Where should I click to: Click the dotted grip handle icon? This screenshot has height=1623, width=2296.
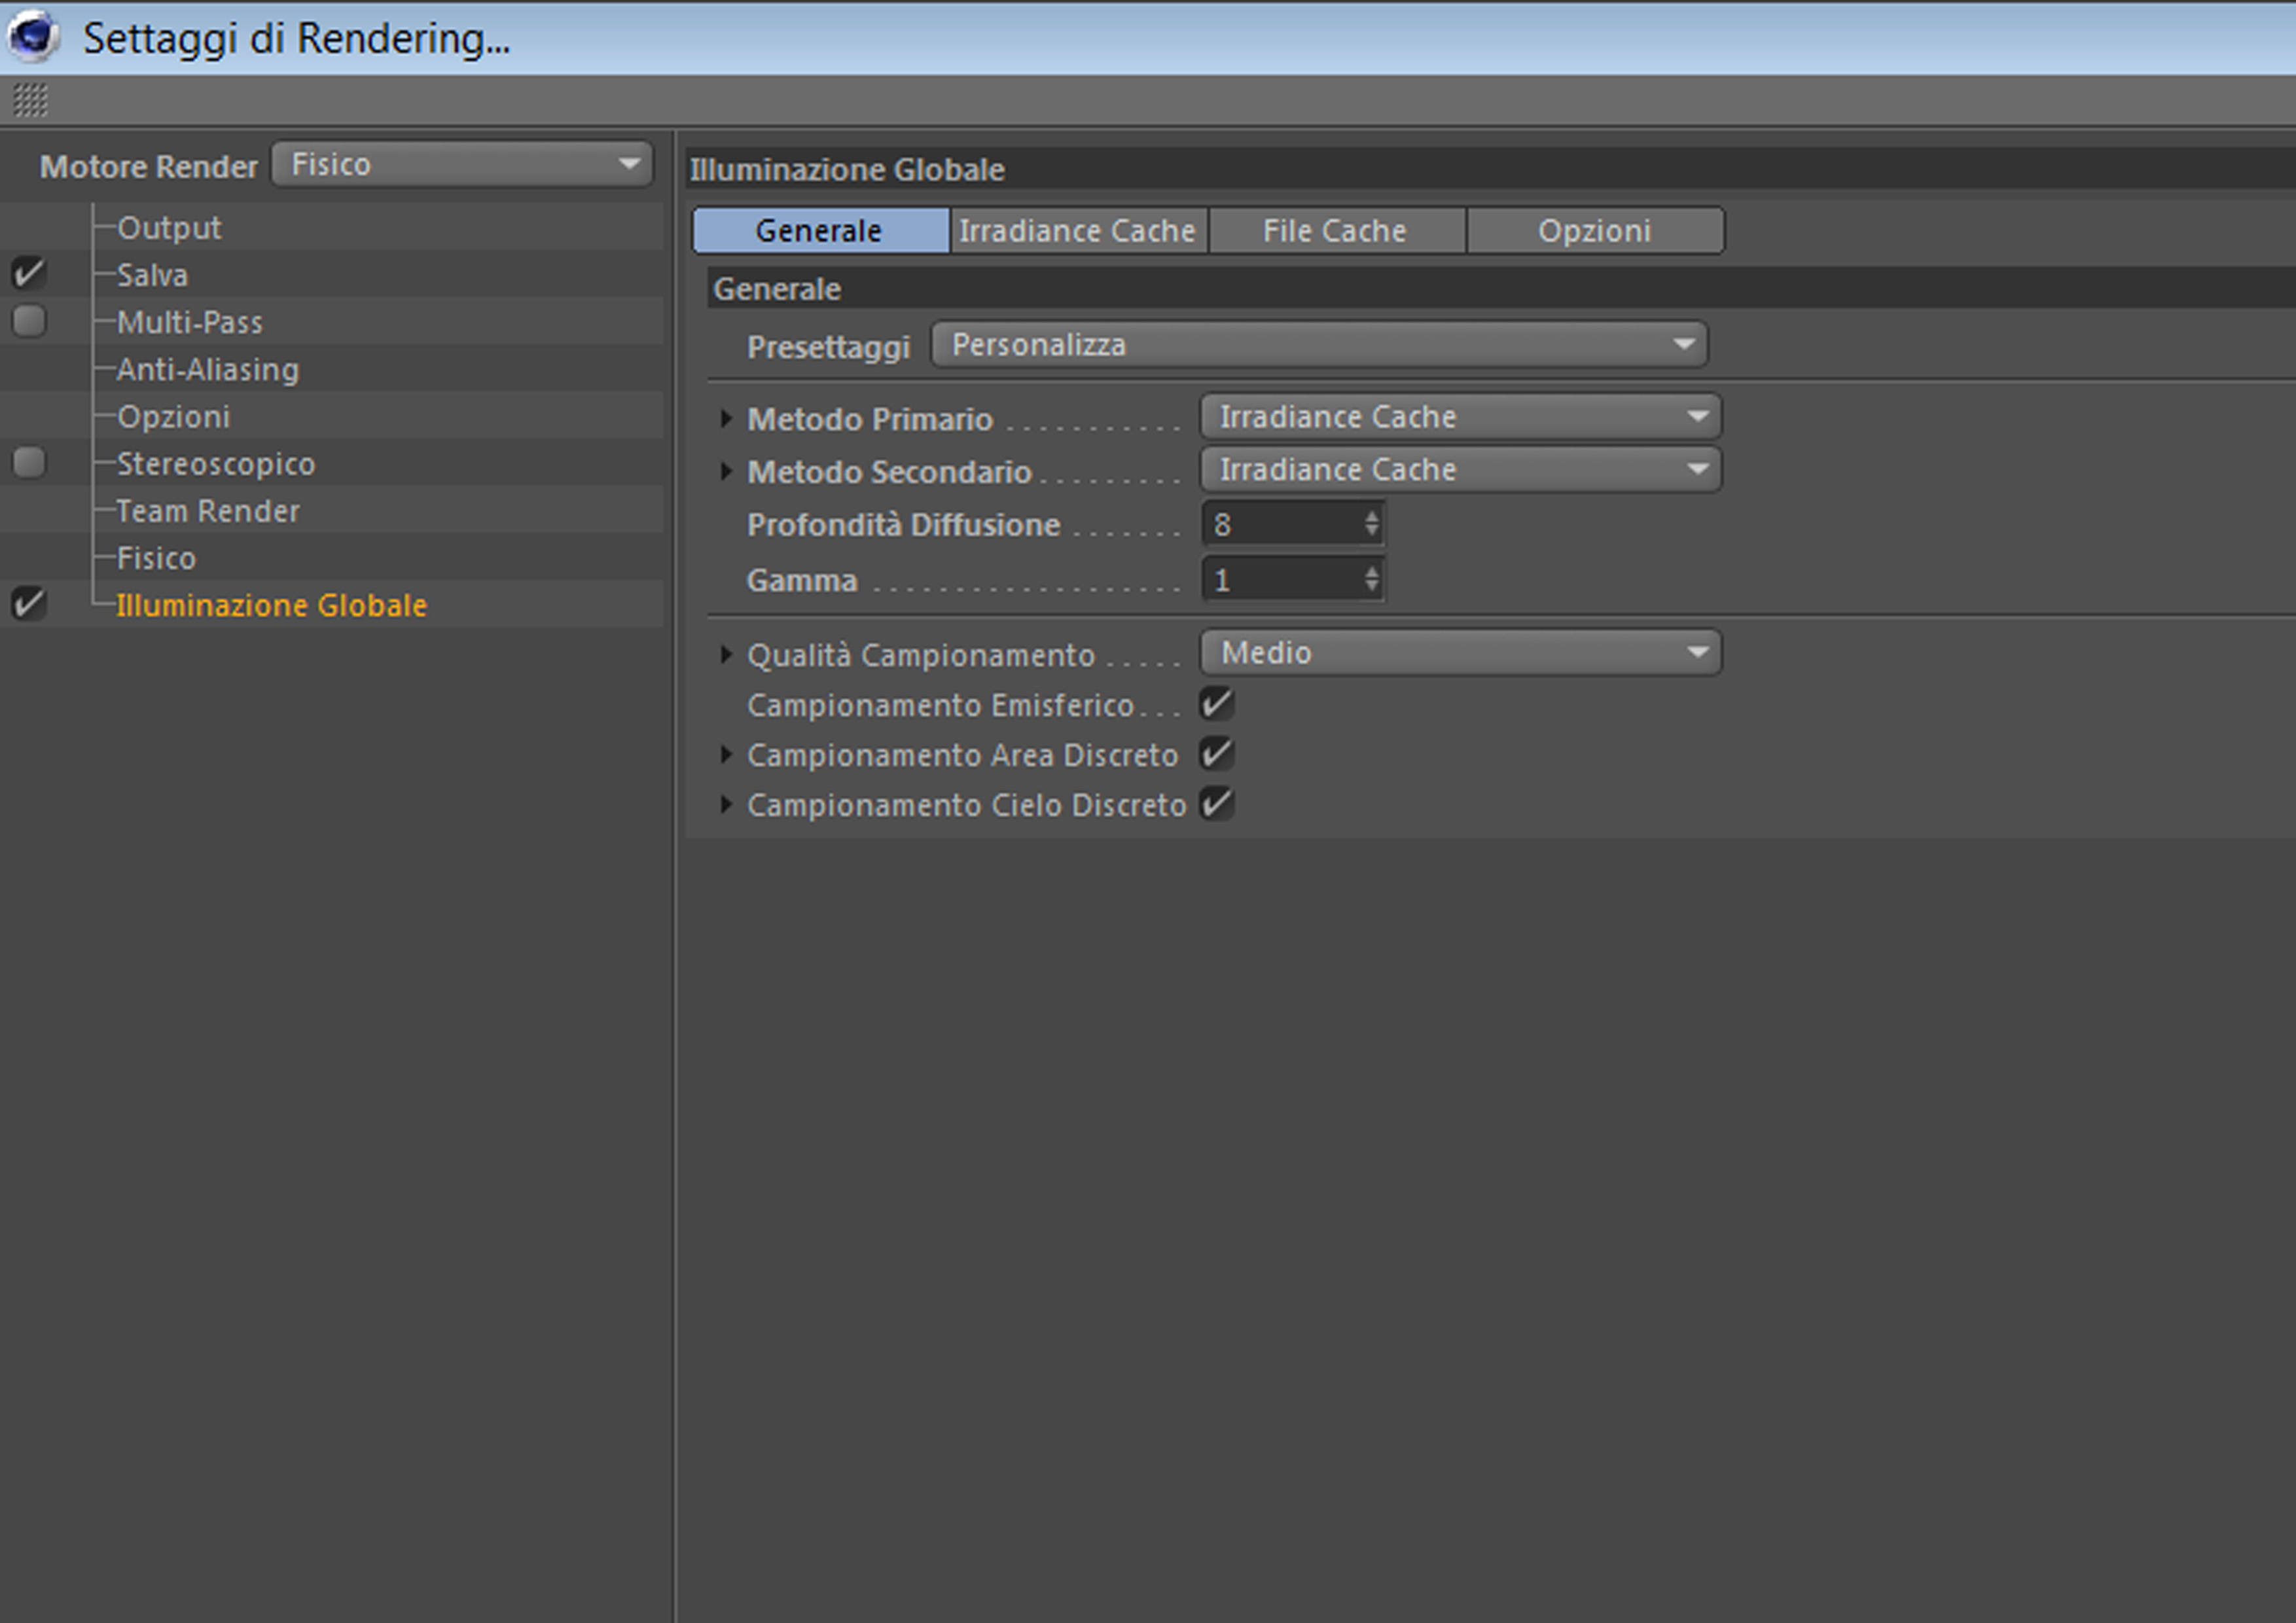[30, 100]
